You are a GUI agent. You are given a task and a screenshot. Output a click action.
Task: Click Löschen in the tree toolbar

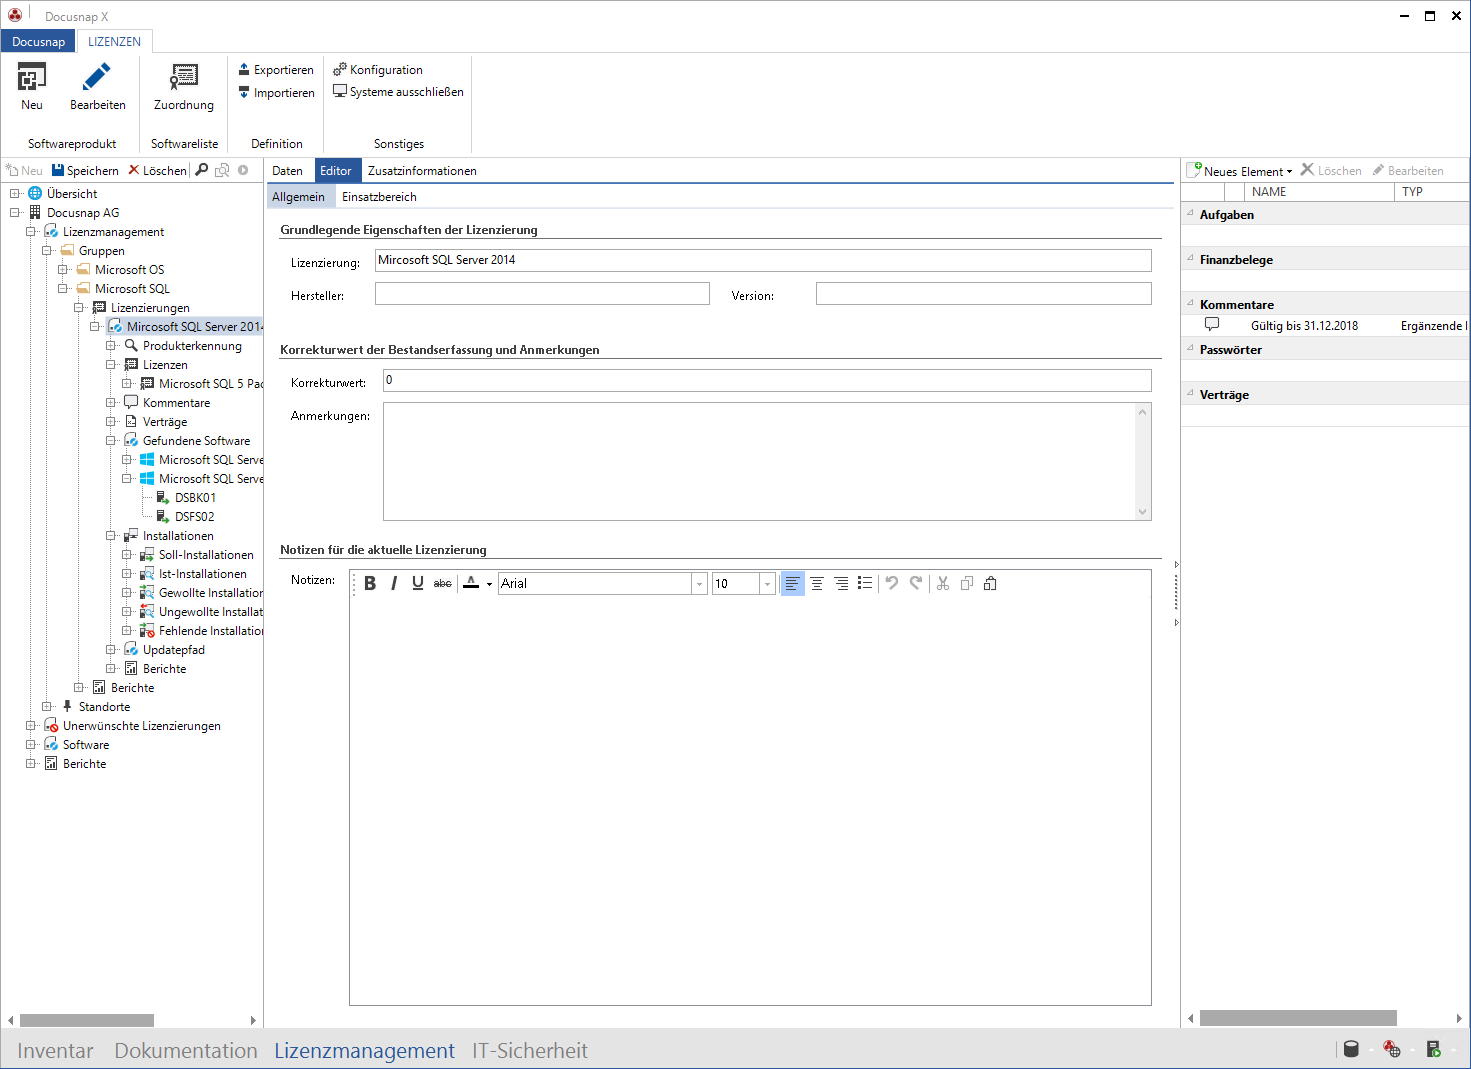(157, 171)
